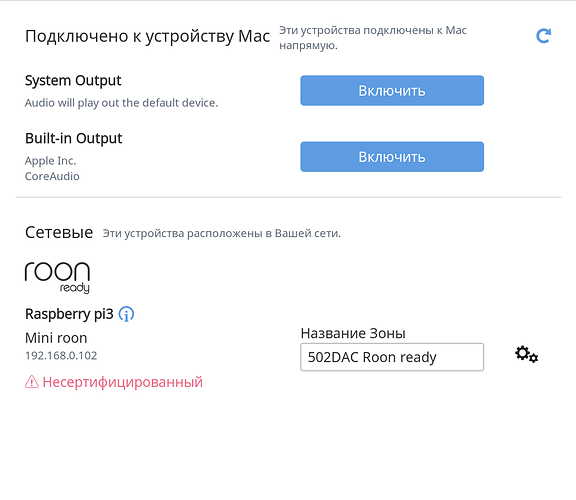Enable the System Output device
The image size is (576, 500).
pos(392,90)
